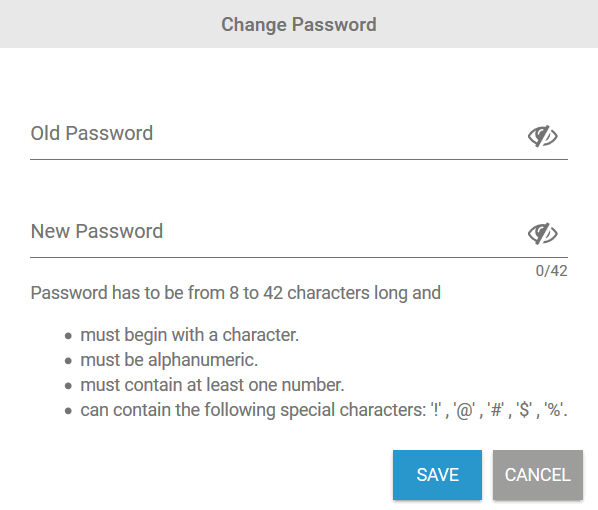Click the '8 to 42 characters long' hint line

(236, 293)
